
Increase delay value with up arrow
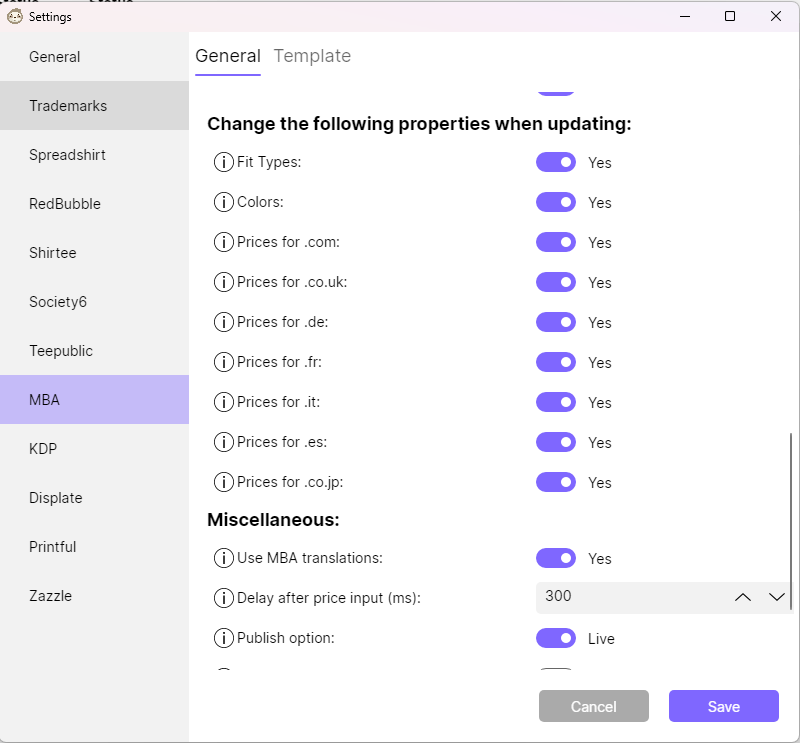point(742,598)
